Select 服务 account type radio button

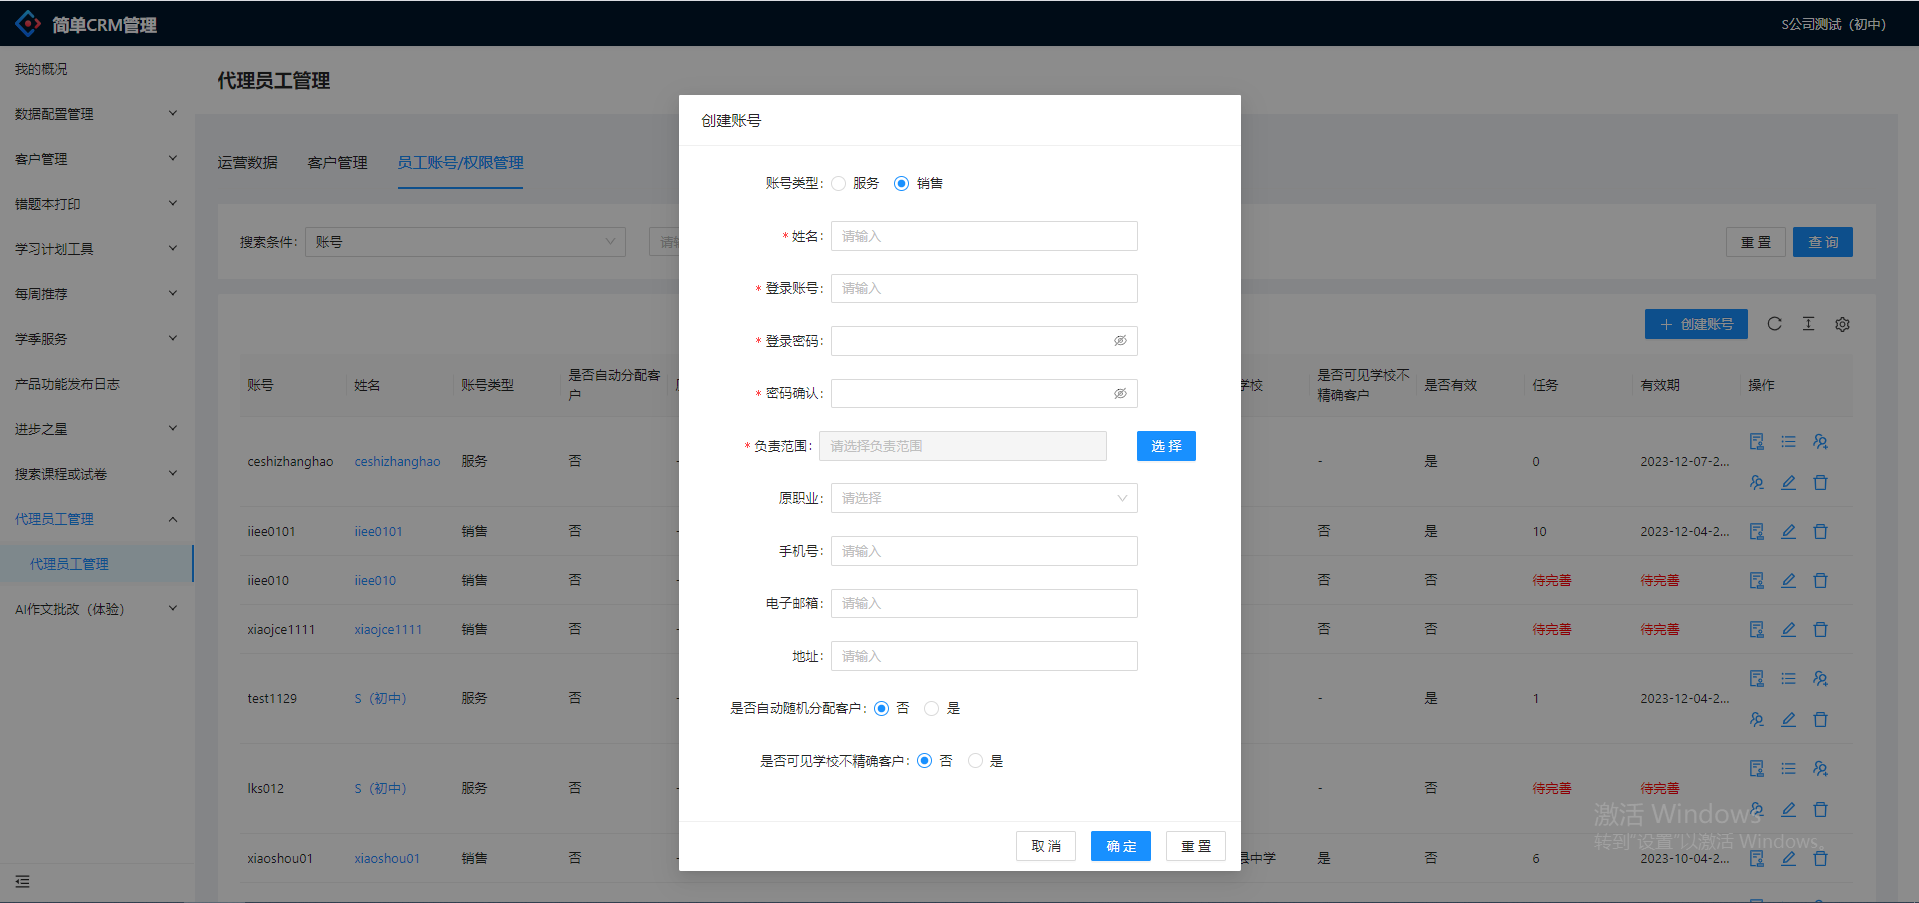coord(839,184)
